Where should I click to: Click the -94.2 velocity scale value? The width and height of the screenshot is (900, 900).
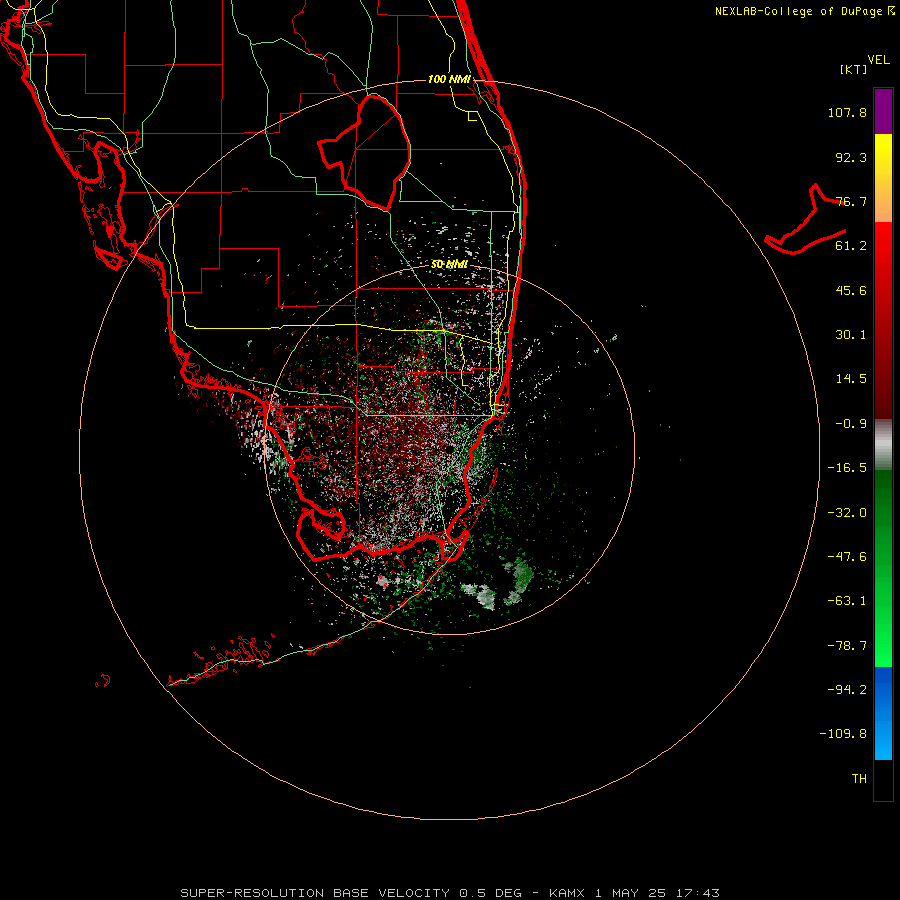pos(847,689)
